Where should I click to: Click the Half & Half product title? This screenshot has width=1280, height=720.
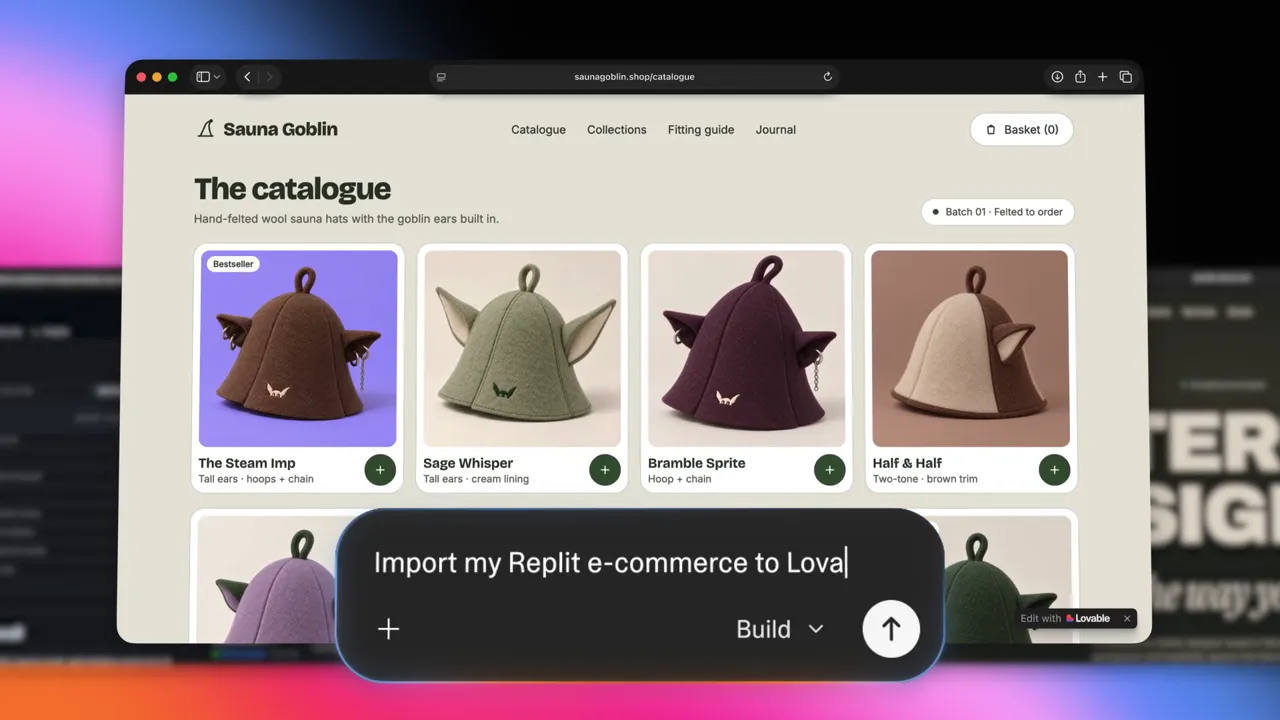point(907,463)
